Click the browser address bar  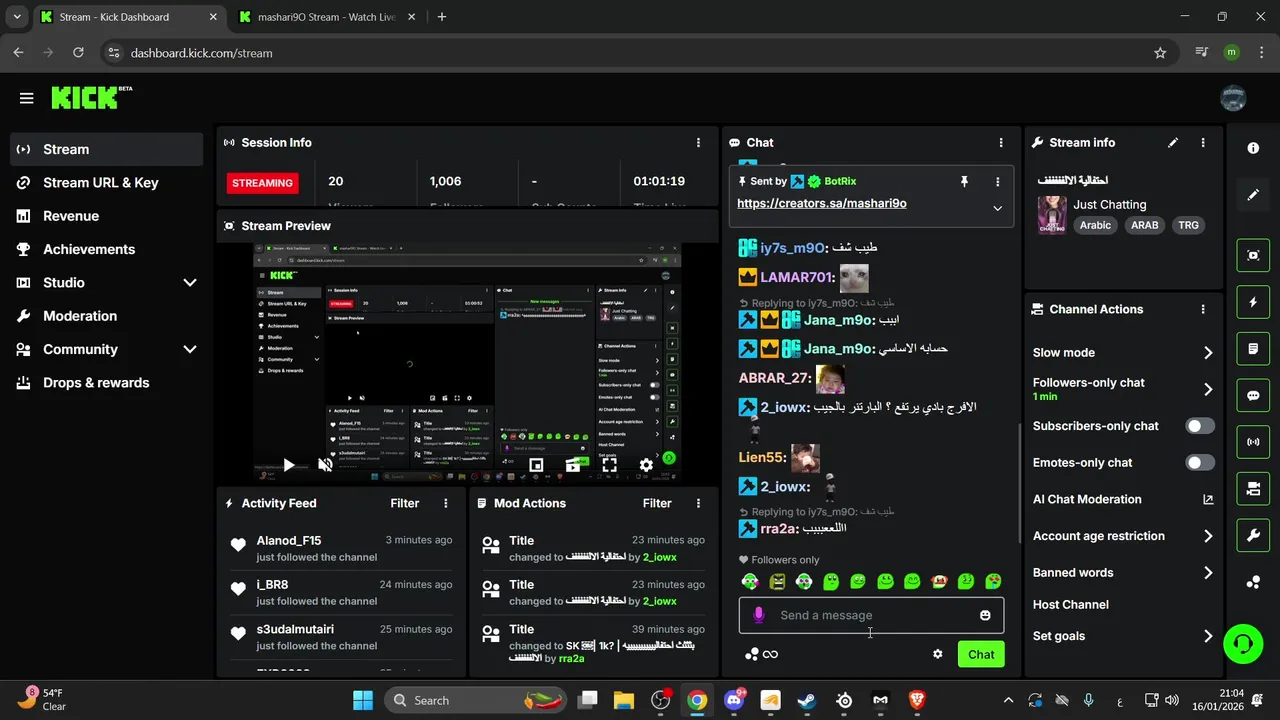638,53
